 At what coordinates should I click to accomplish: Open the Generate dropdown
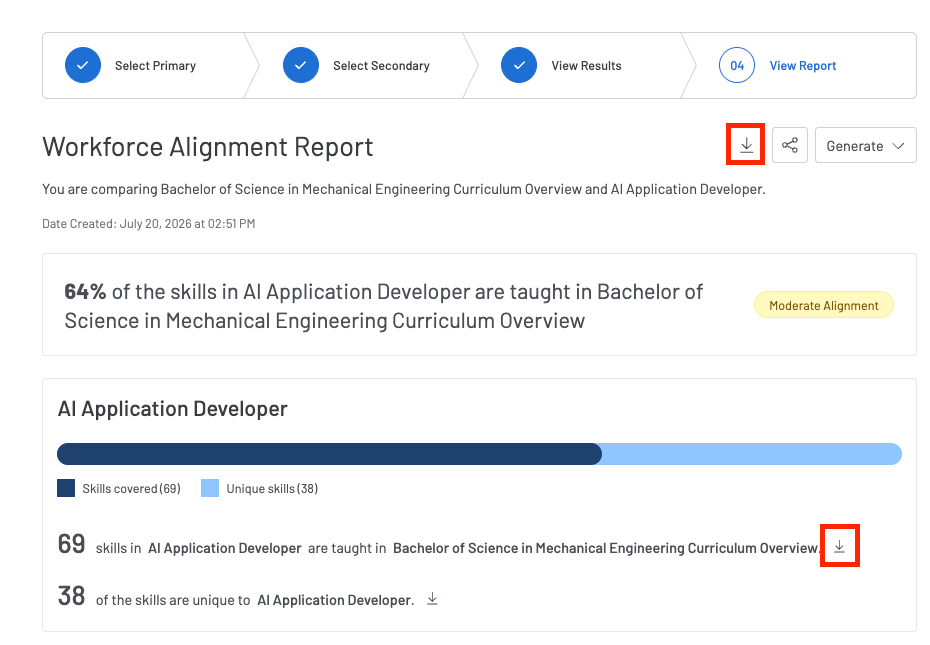[865, 145]
